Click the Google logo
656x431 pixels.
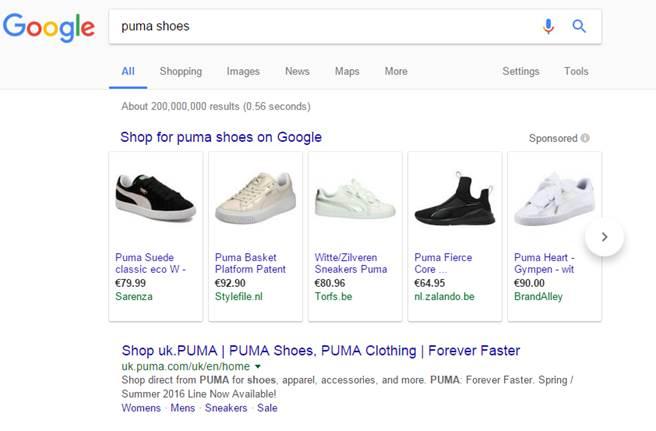(x=48, y=27)
